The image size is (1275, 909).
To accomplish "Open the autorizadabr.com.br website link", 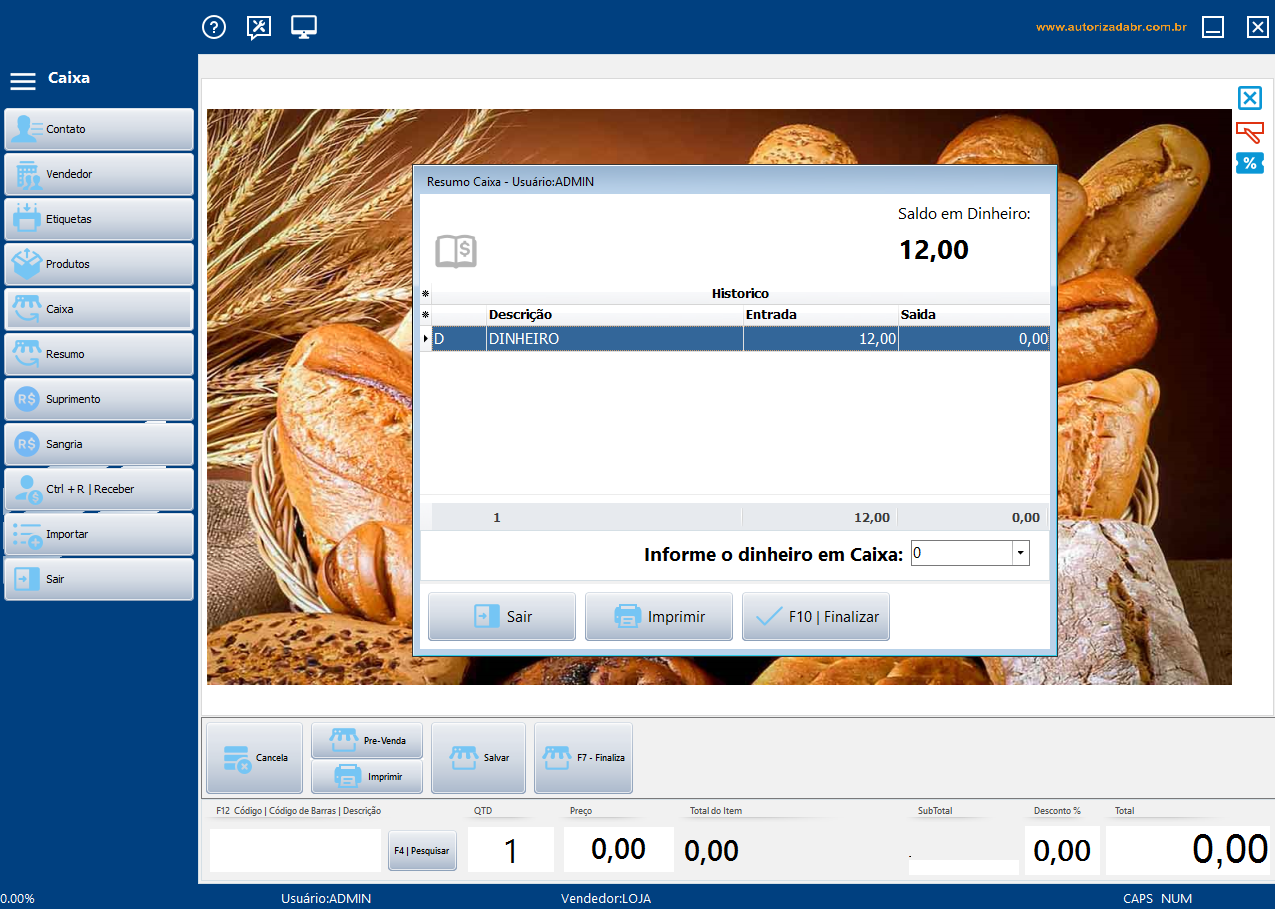I will (1110, 27).
